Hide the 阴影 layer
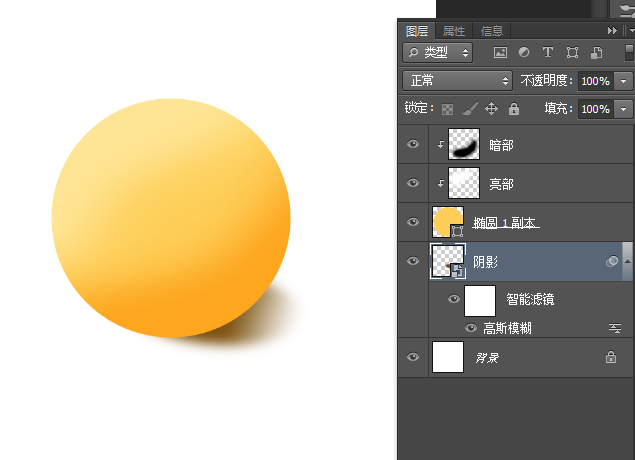The width and height of the screenshot is (635, 460). coord(413,261)
